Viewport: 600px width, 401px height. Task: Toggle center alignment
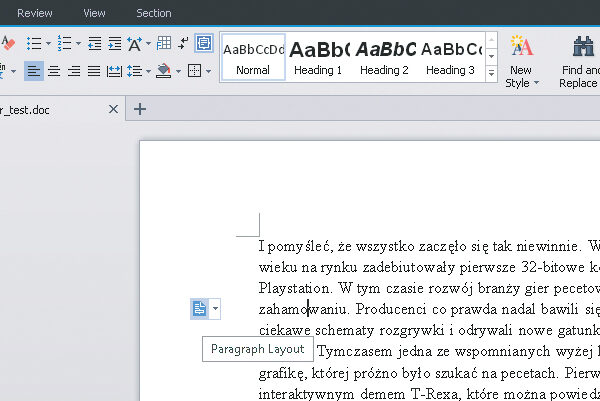[54, 71]
